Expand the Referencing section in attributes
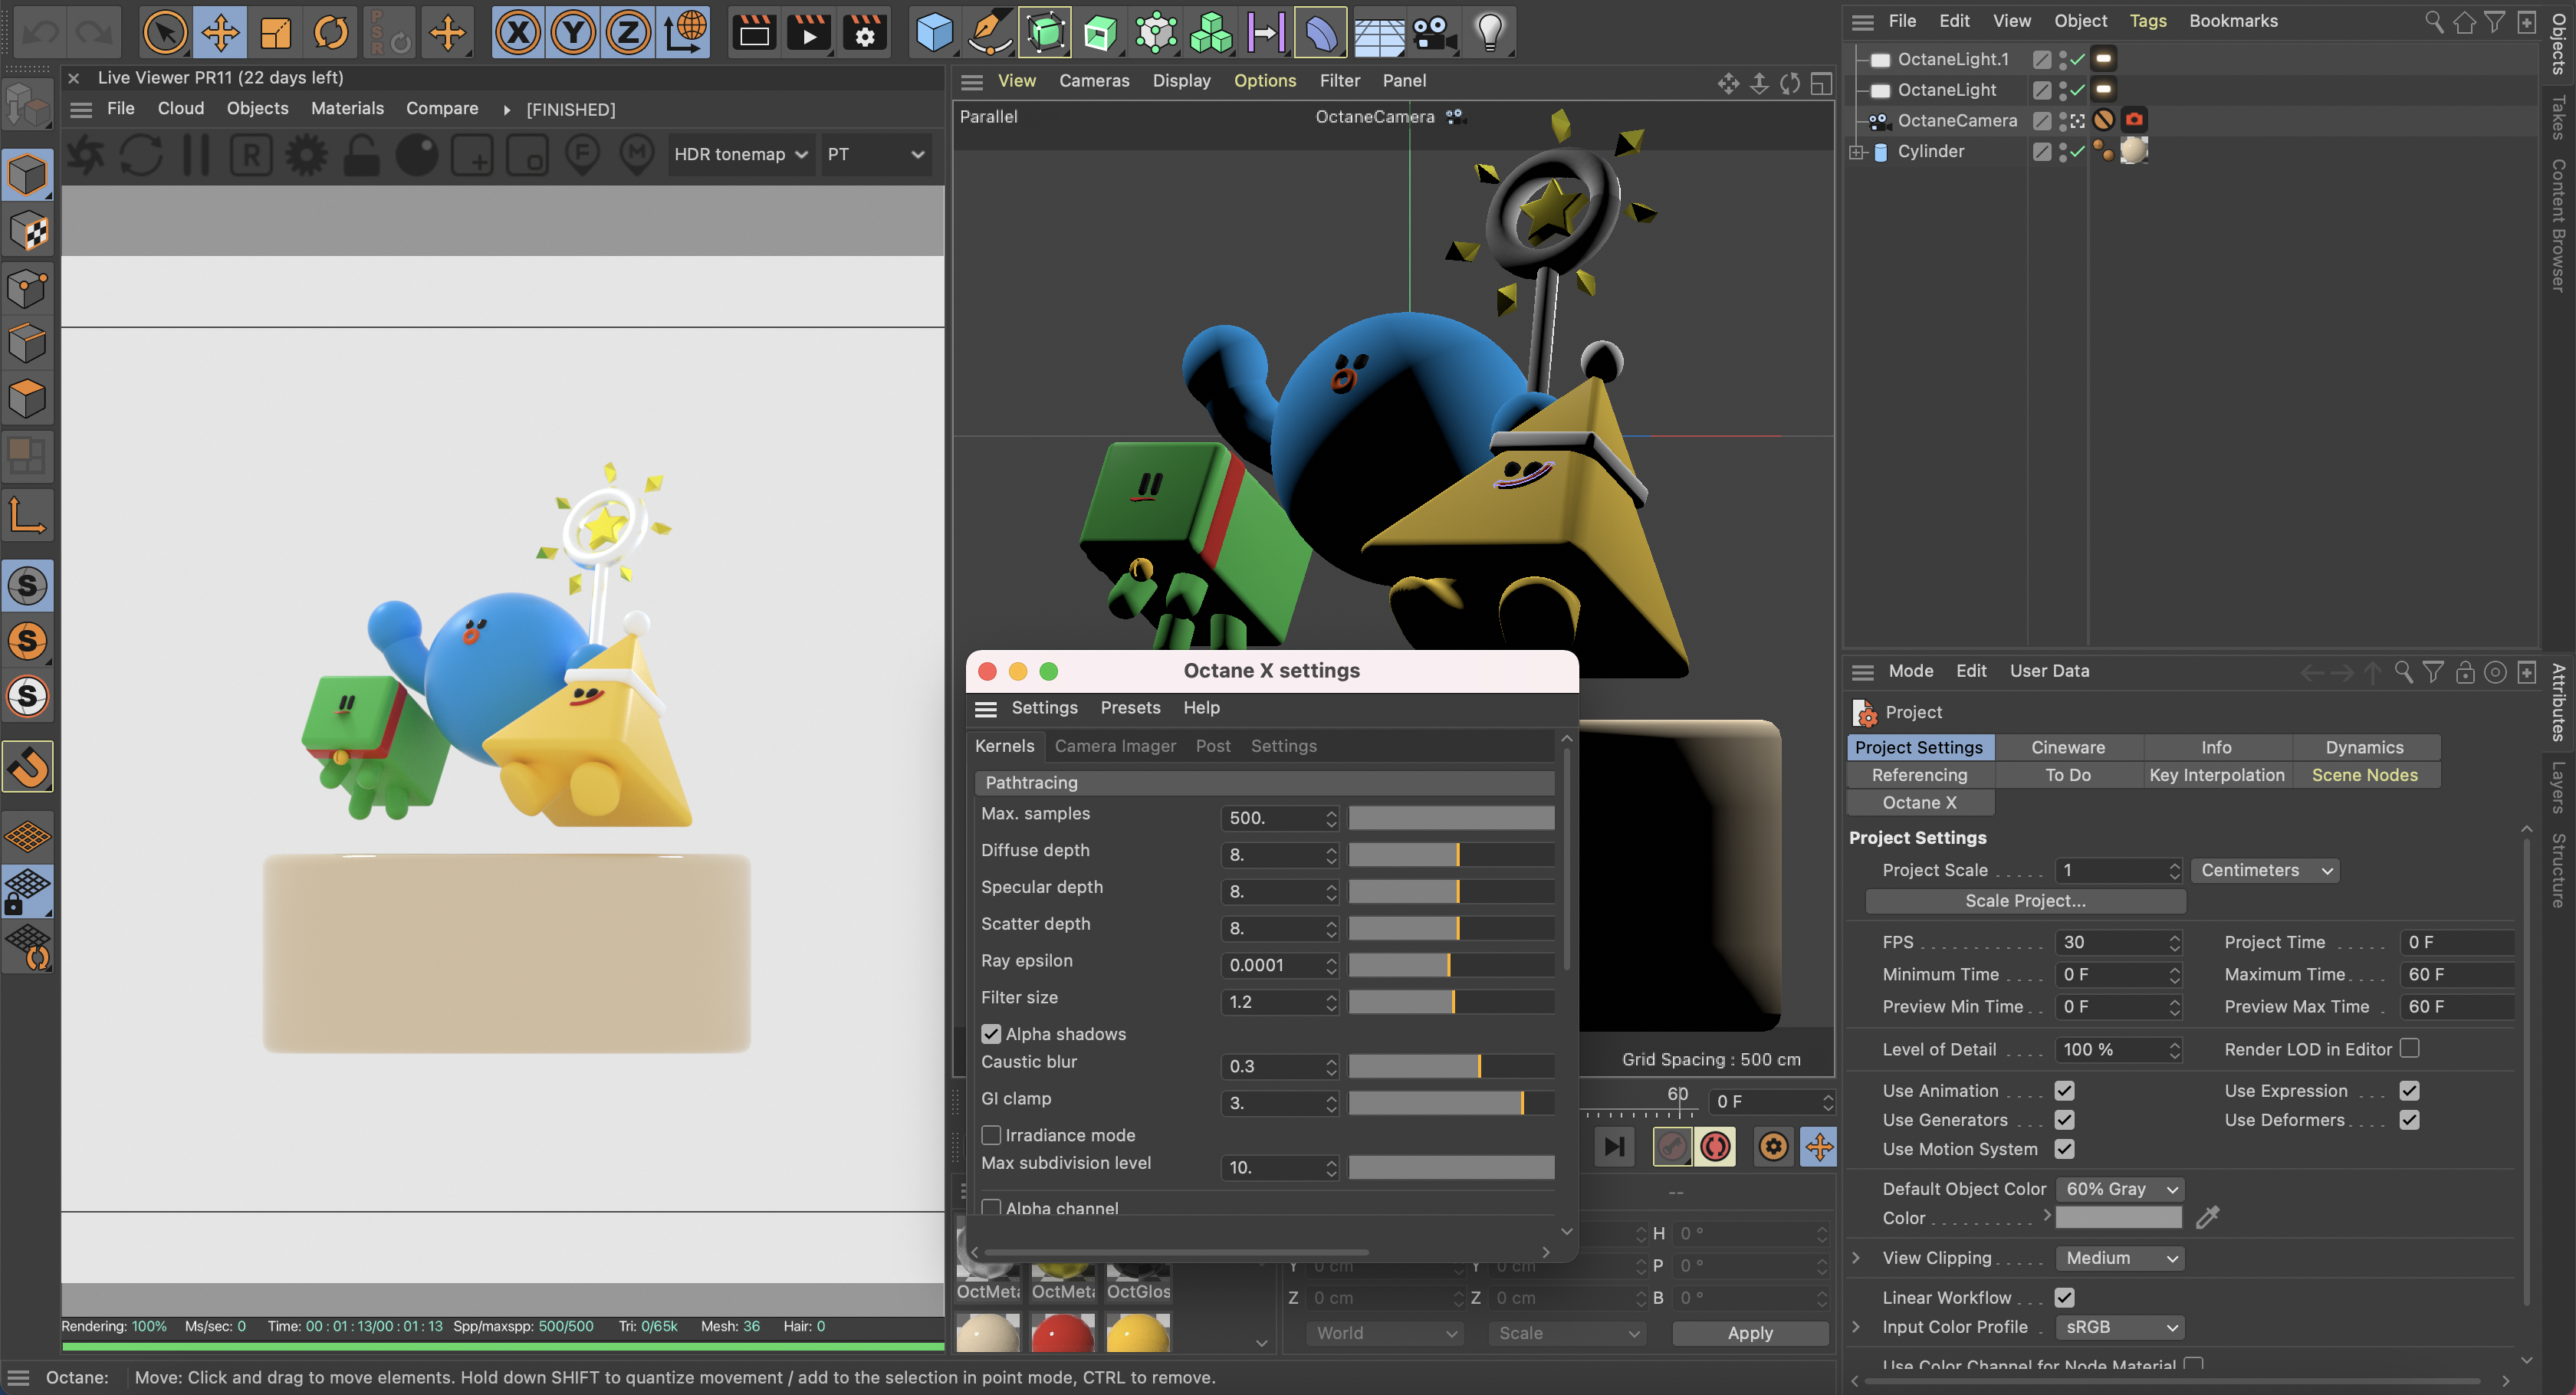 (1920, 773)
